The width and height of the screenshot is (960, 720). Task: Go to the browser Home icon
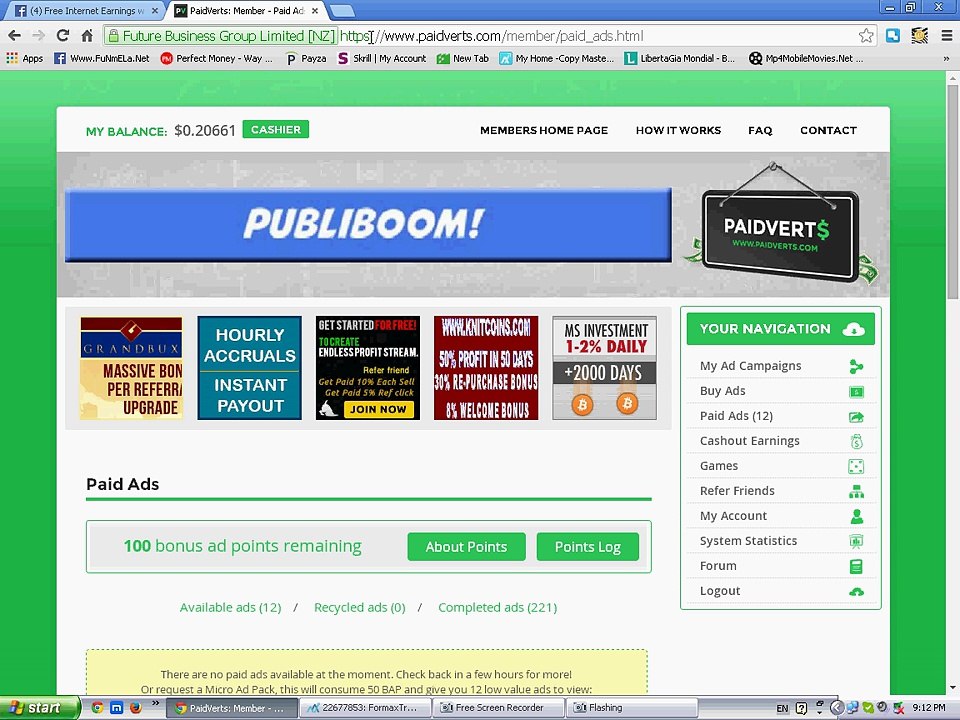point(87,36)
